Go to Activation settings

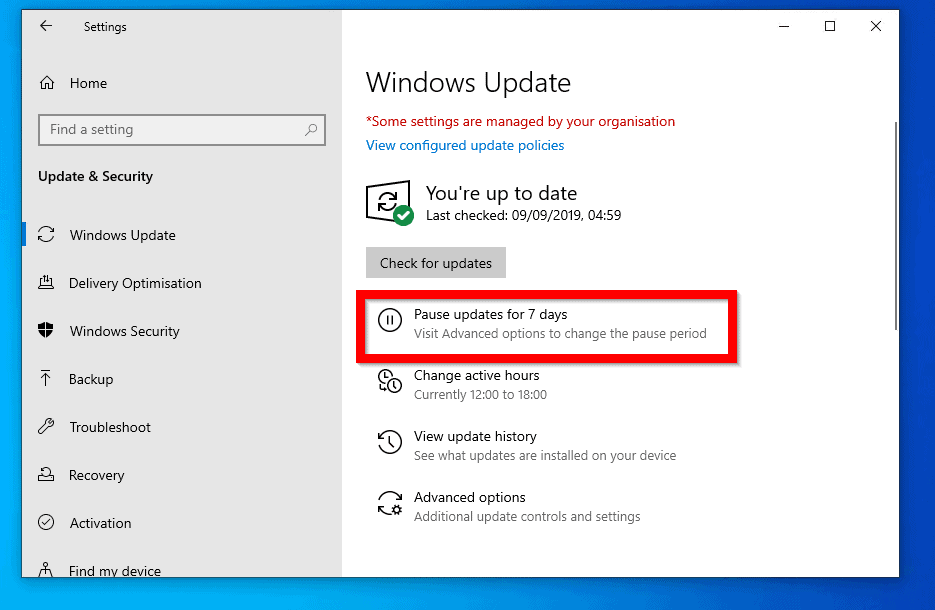pyautogui.click(x=100, y=523)
